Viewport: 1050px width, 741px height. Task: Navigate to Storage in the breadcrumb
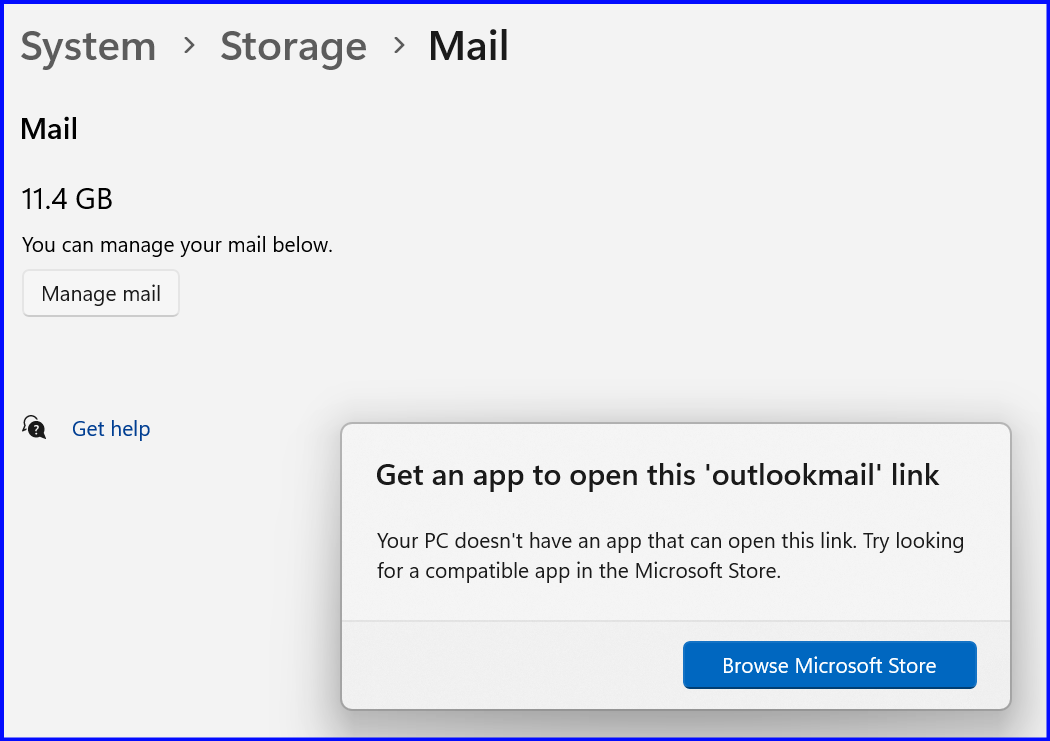click(x=293, y=47)
